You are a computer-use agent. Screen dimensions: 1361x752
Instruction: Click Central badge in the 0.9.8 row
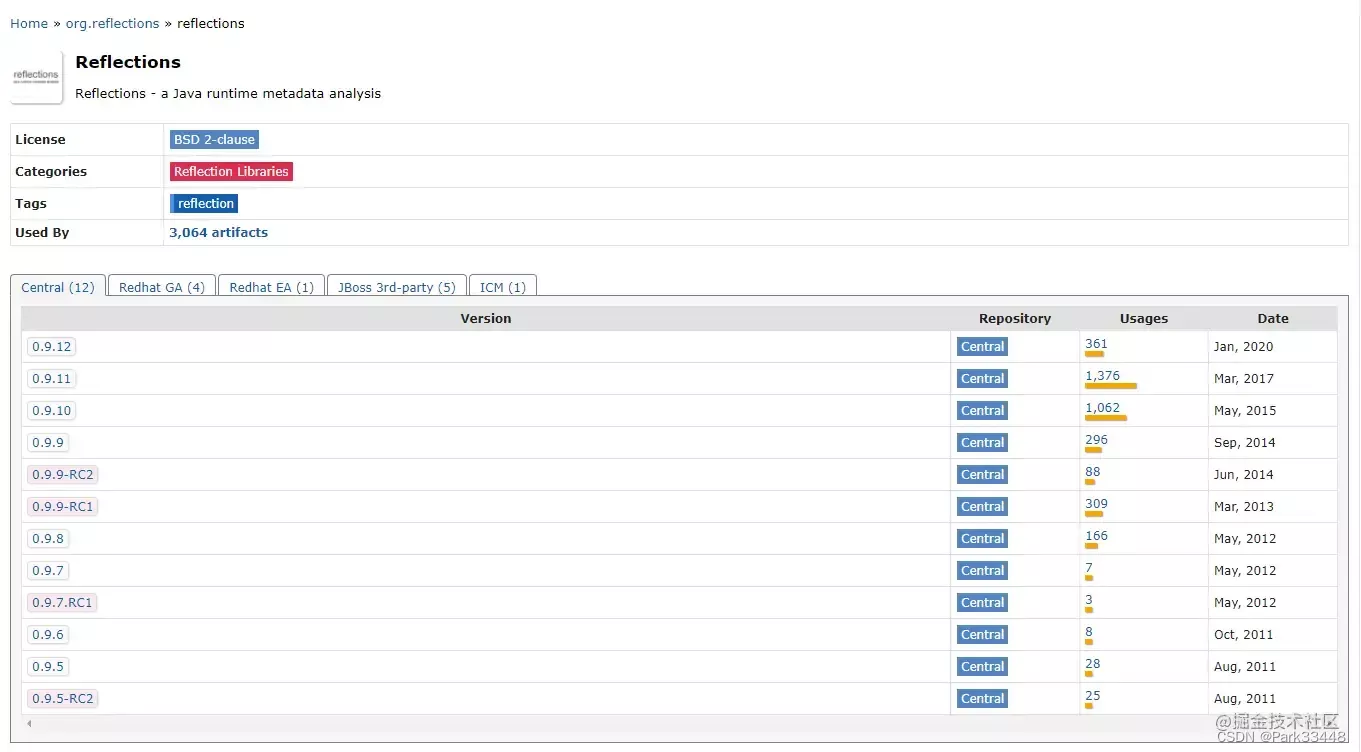982,539
